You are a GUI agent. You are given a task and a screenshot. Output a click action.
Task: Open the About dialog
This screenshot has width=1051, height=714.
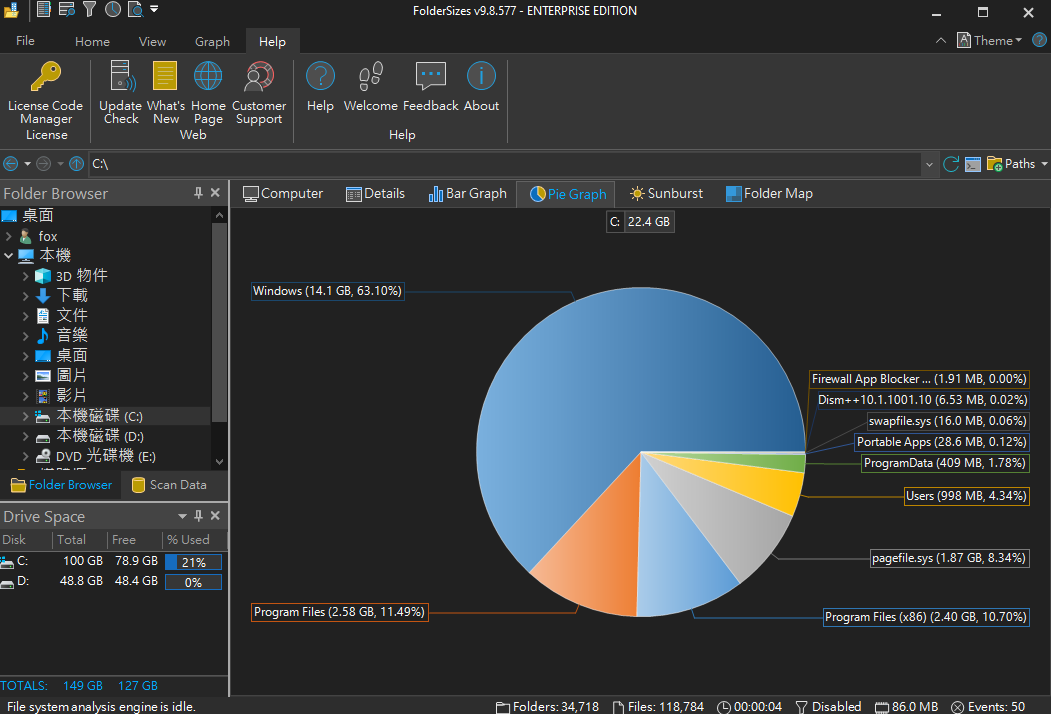pyautogui.click(x=481, y=87)
